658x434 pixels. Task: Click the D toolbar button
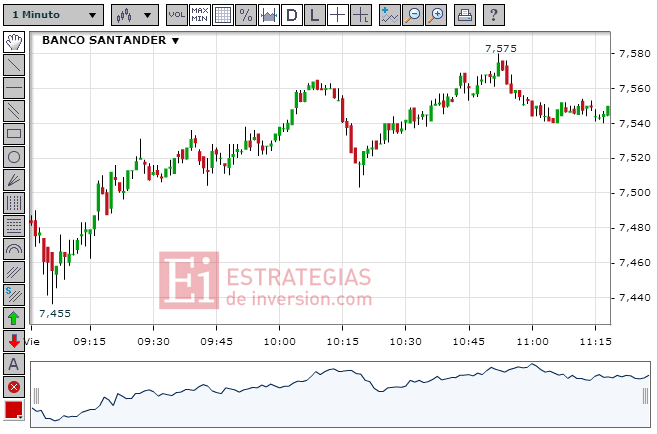coord(292,15)
